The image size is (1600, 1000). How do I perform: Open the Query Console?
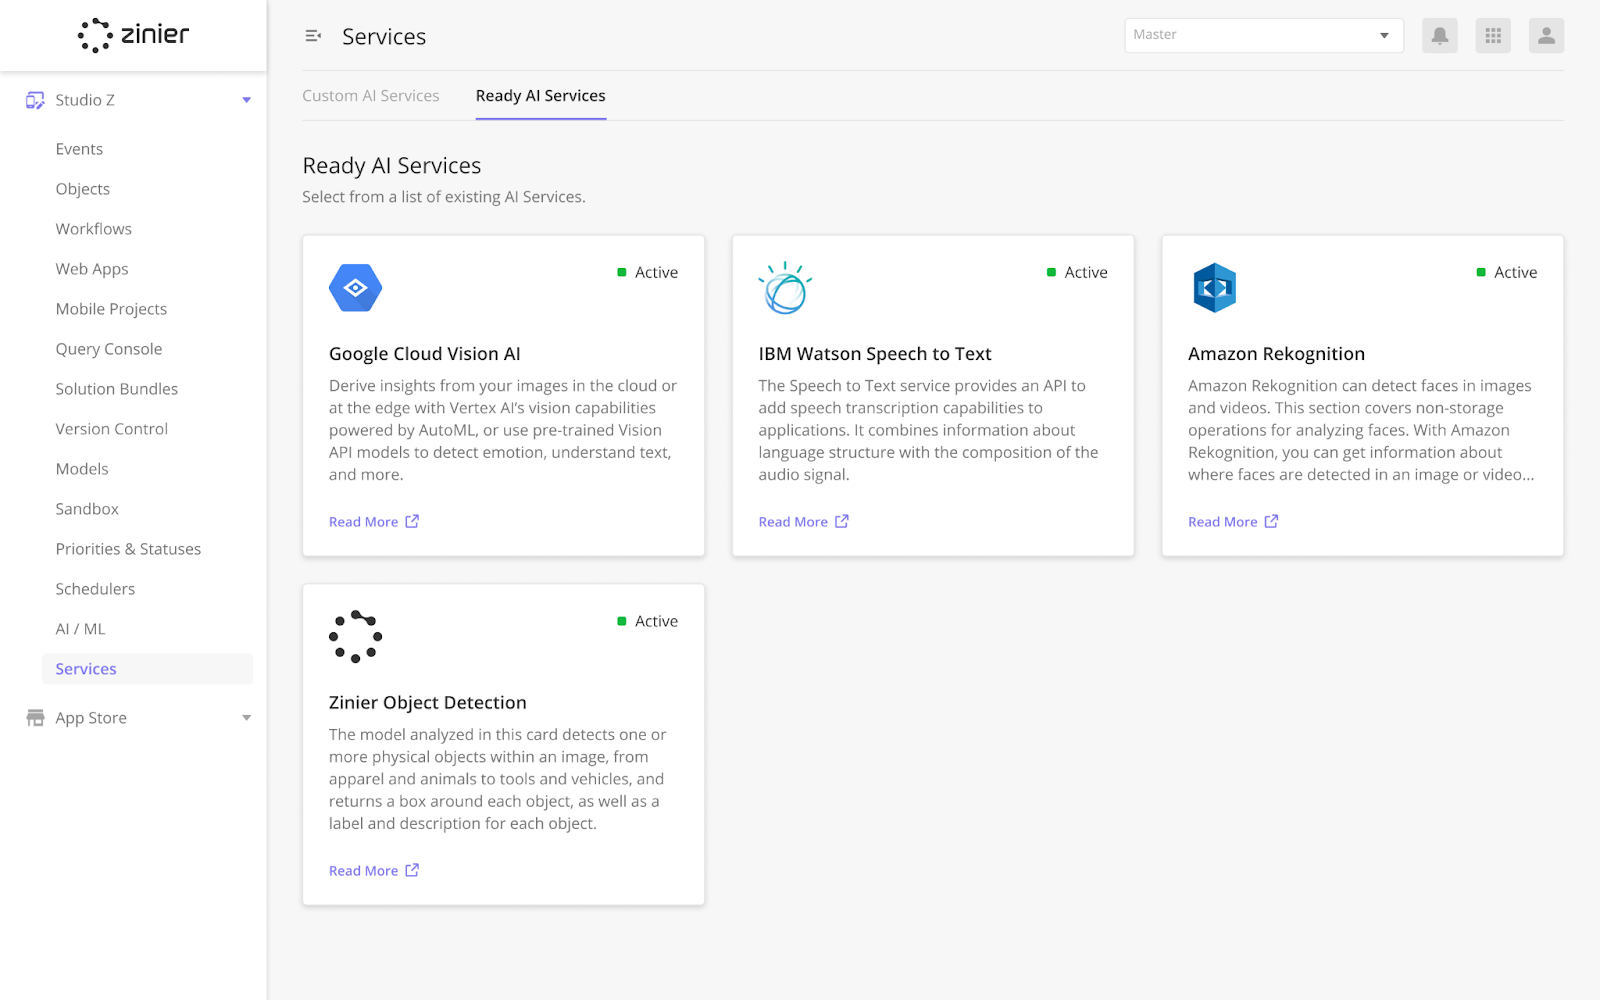[109, 349]
